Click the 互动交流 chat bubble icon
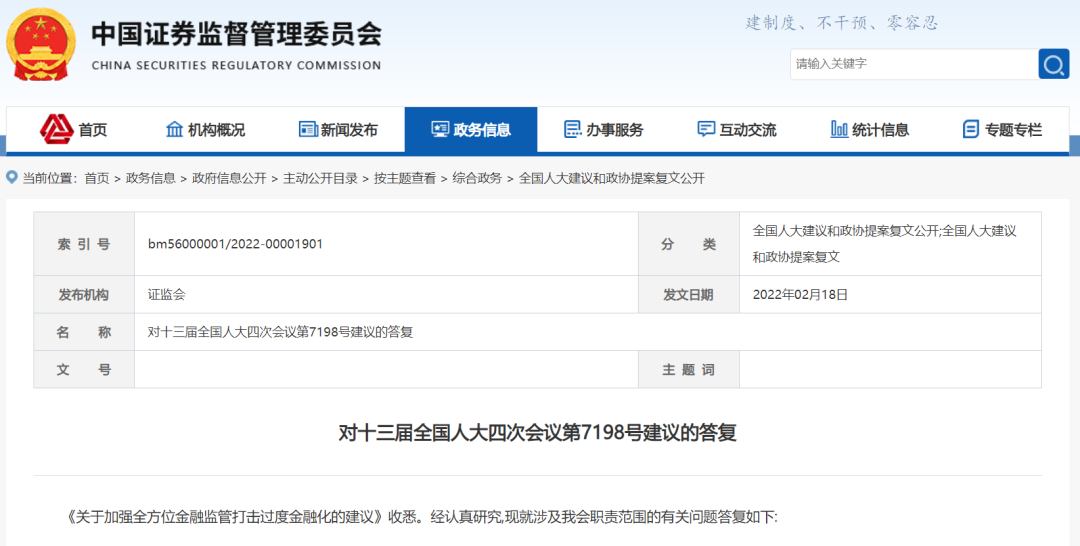This screenshot has width=1080, height=546. coord(706,129)
